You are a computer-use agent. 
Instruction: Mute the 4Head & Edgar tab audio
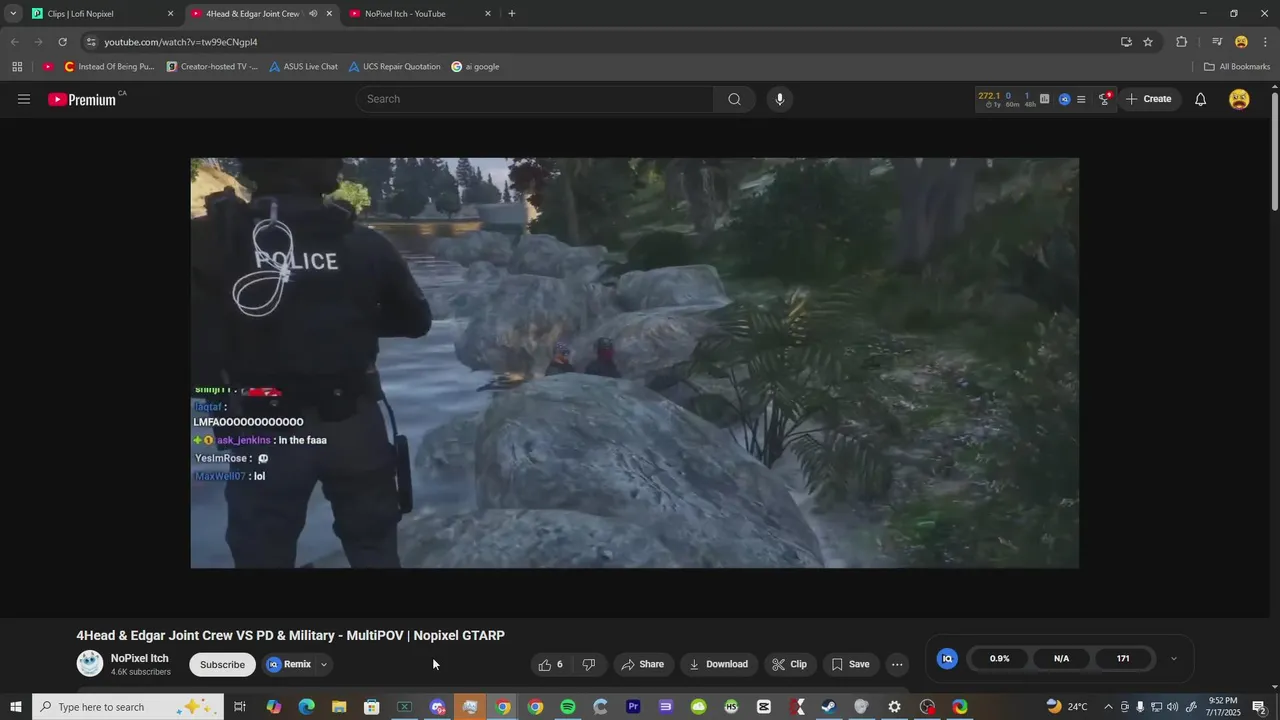pos(313,14)
